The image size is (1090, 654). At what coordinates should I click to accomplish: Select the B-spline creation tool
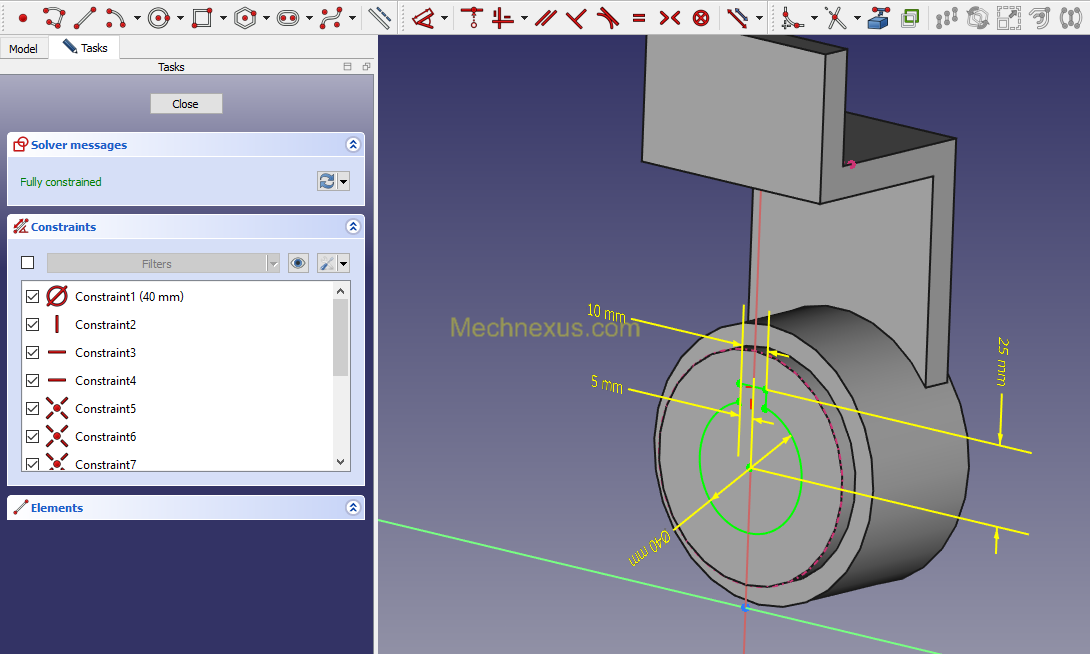click(x=331, y=18)
